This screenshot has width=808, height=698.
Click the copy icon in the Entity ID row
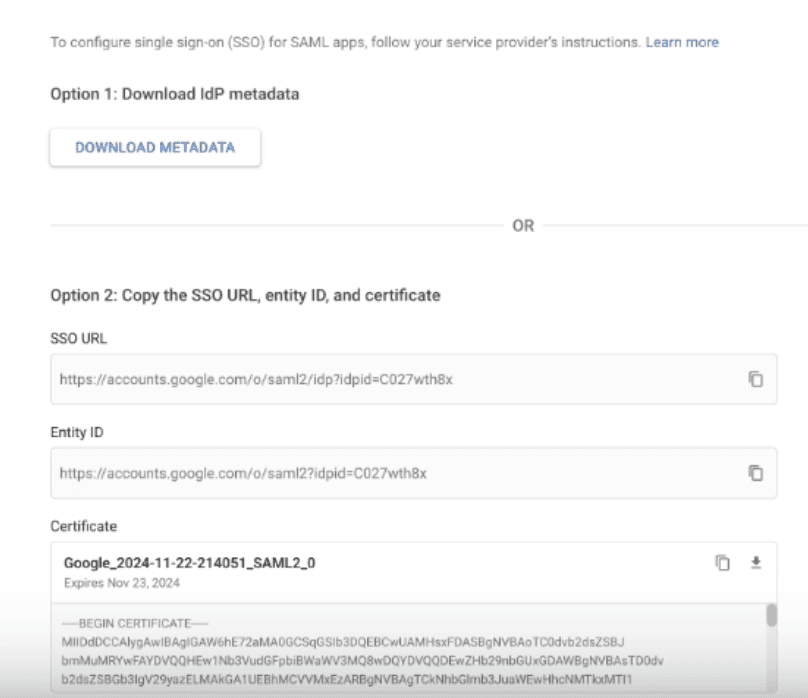coord(757,473)
